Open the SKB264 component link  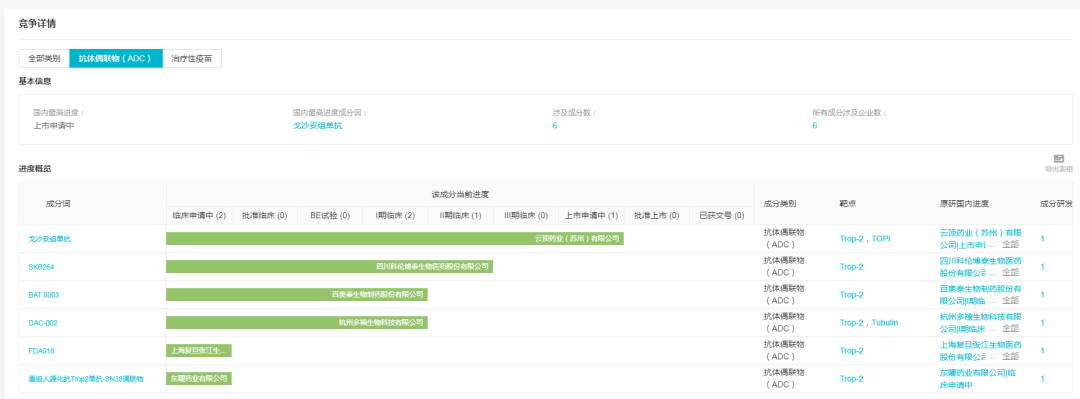pyautogui.click(x=41, y=267)
